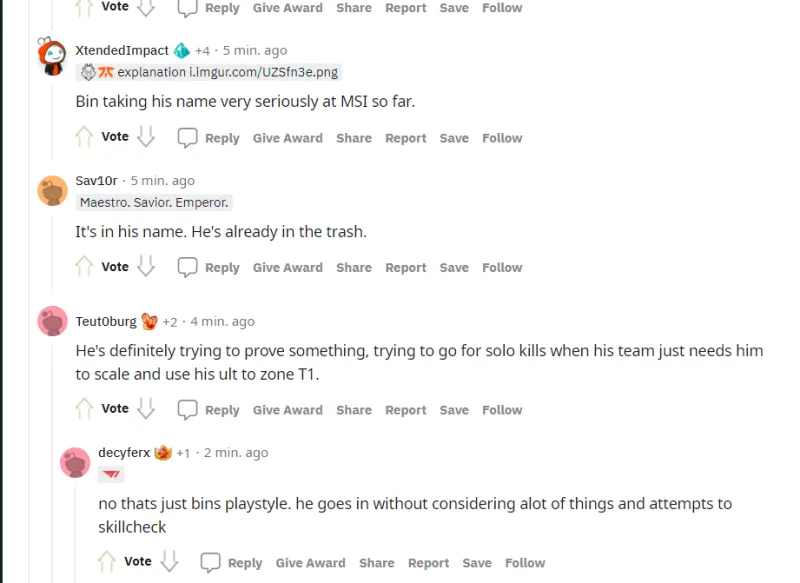Open the imgur explanation flair link
Viewport: 800px width, 583px height.
coord(228,72)
